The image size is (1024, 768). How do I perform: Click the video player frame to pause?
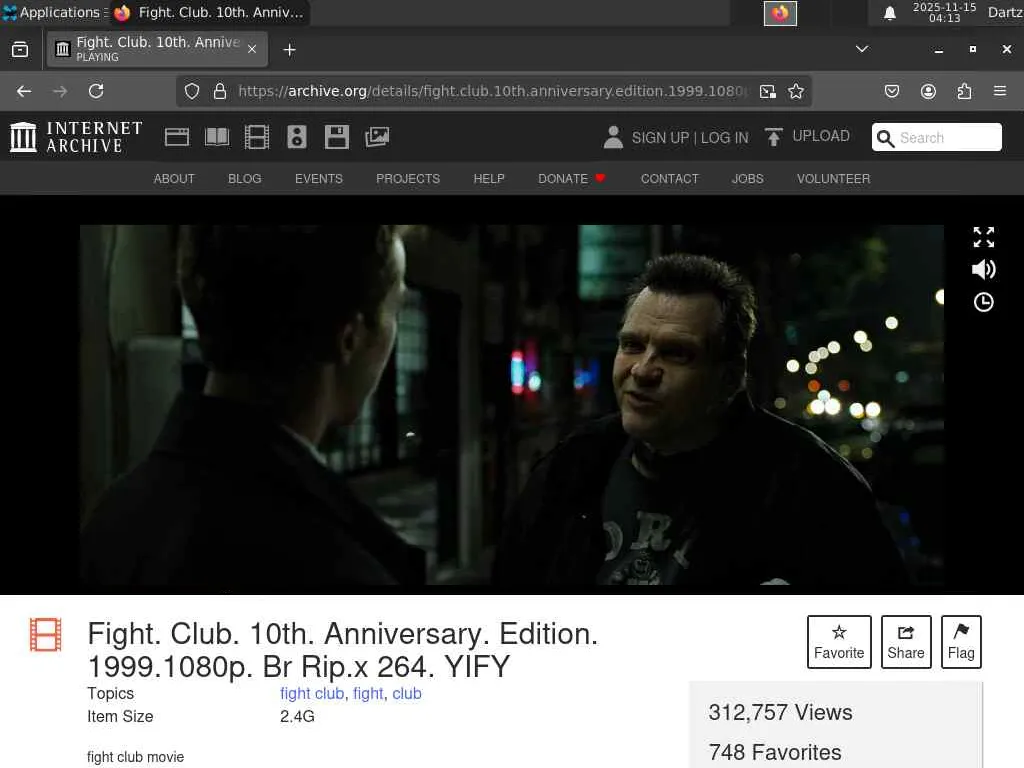[511, 405]
